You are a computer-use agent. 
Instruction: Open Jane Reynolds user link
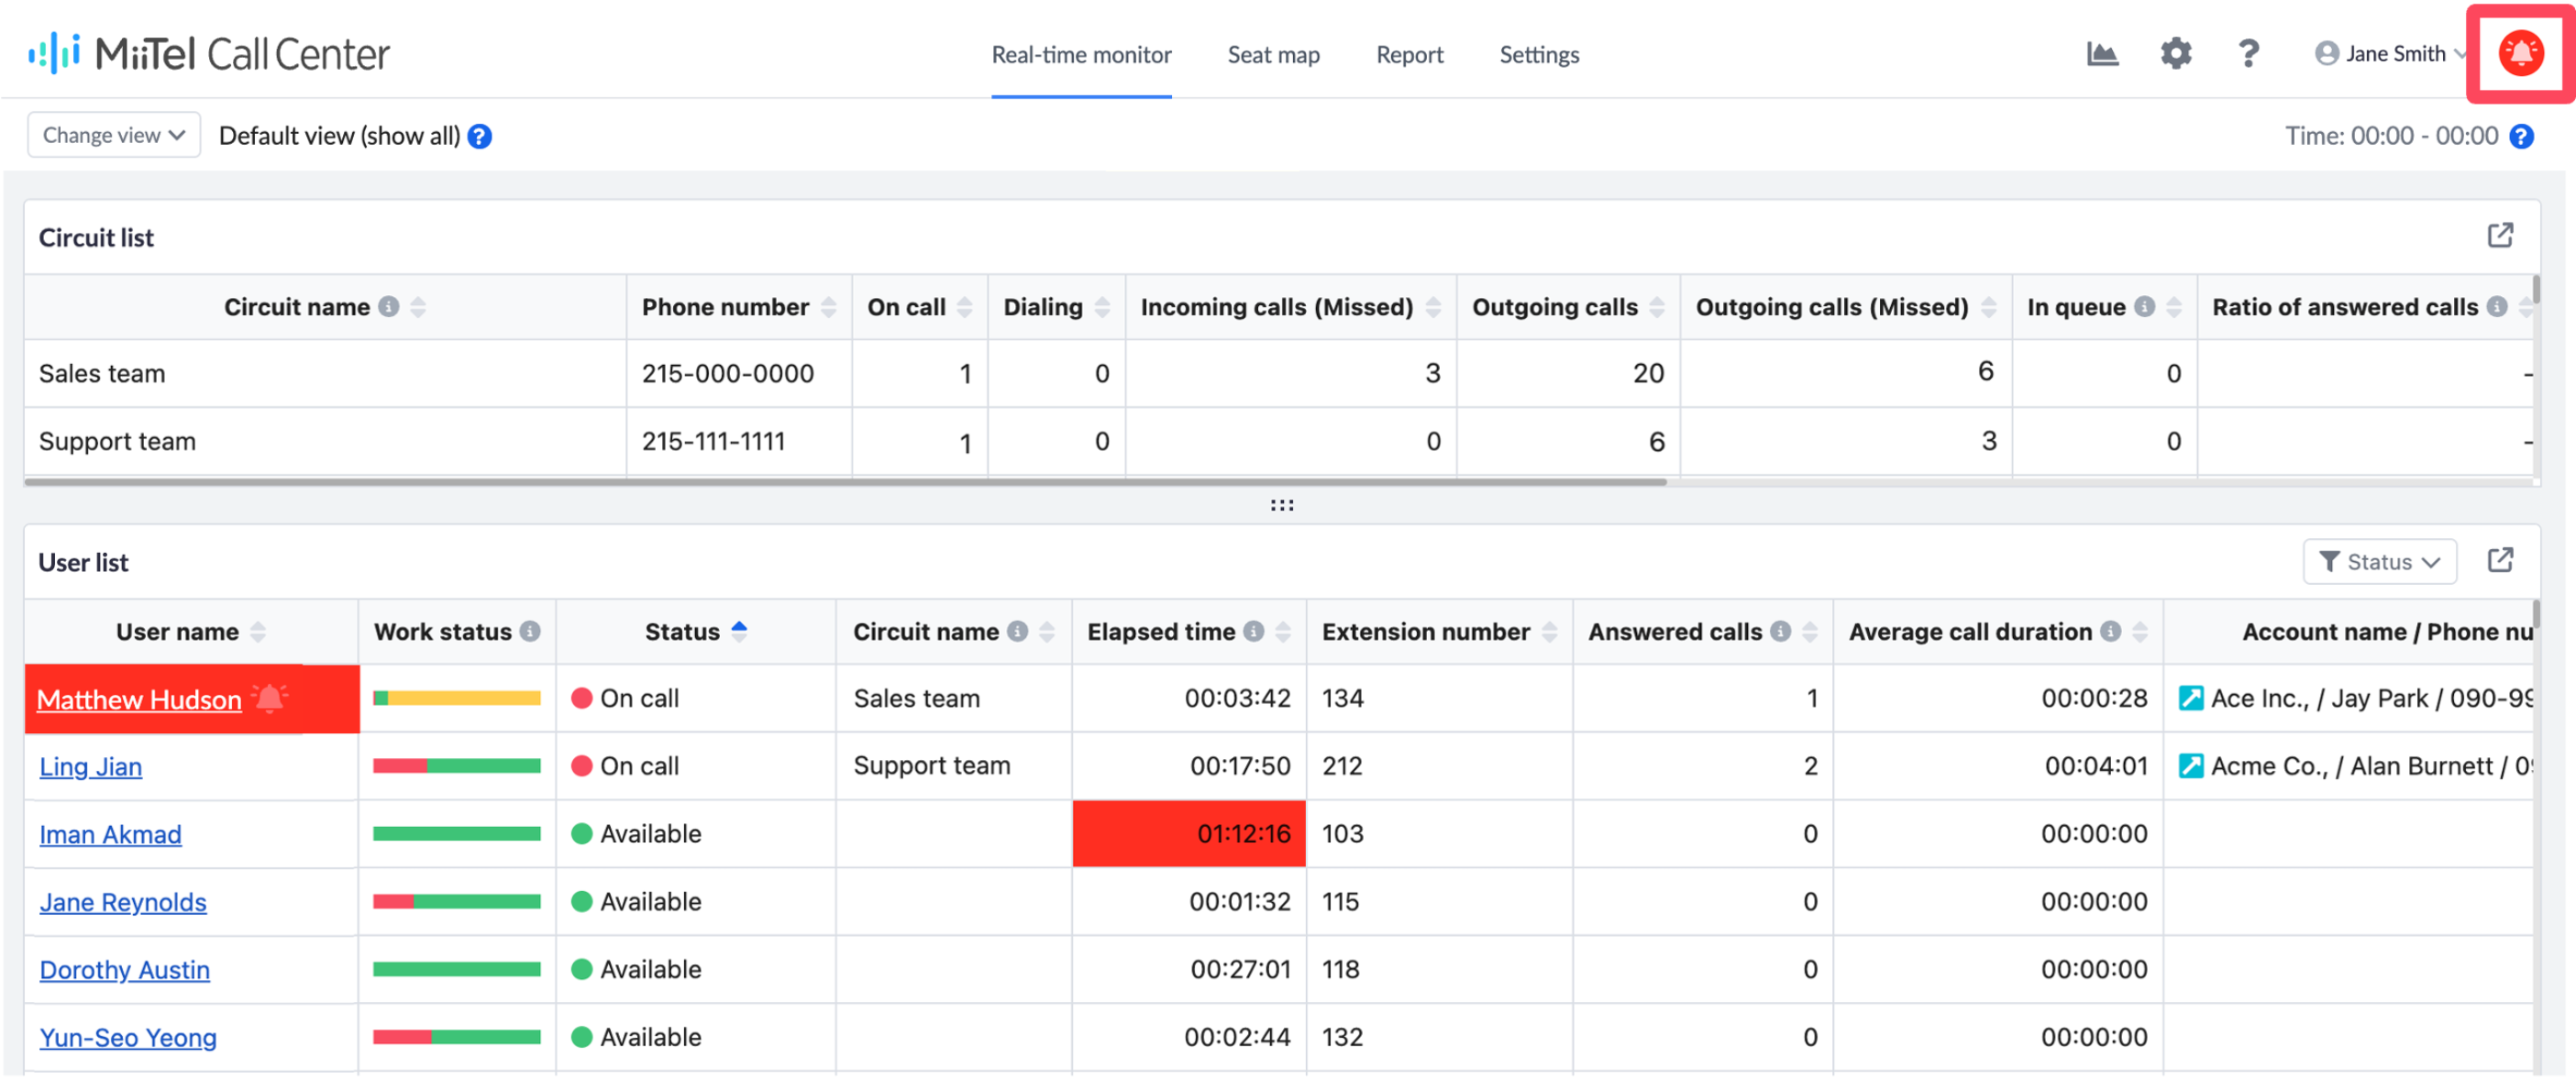tap(123, 903)
